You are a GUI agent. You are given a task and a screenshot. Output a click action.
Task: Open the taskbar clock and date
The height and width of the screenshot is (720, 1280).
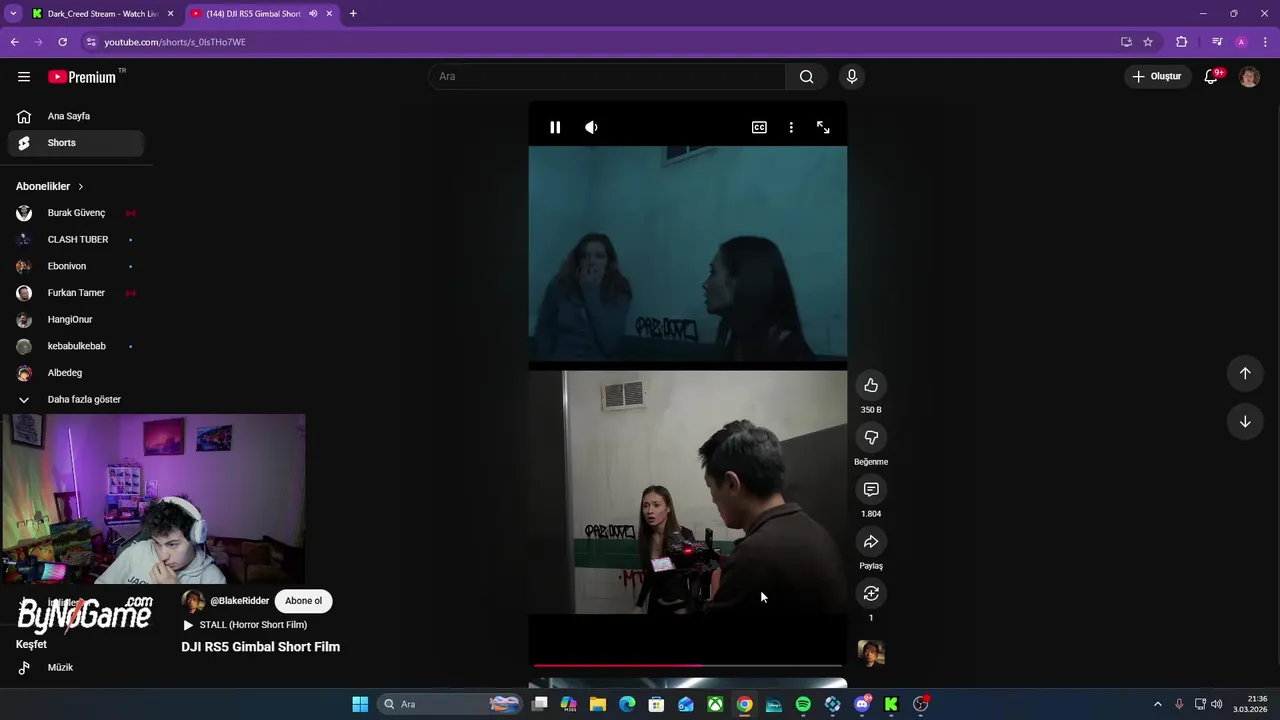[1251, 704]
